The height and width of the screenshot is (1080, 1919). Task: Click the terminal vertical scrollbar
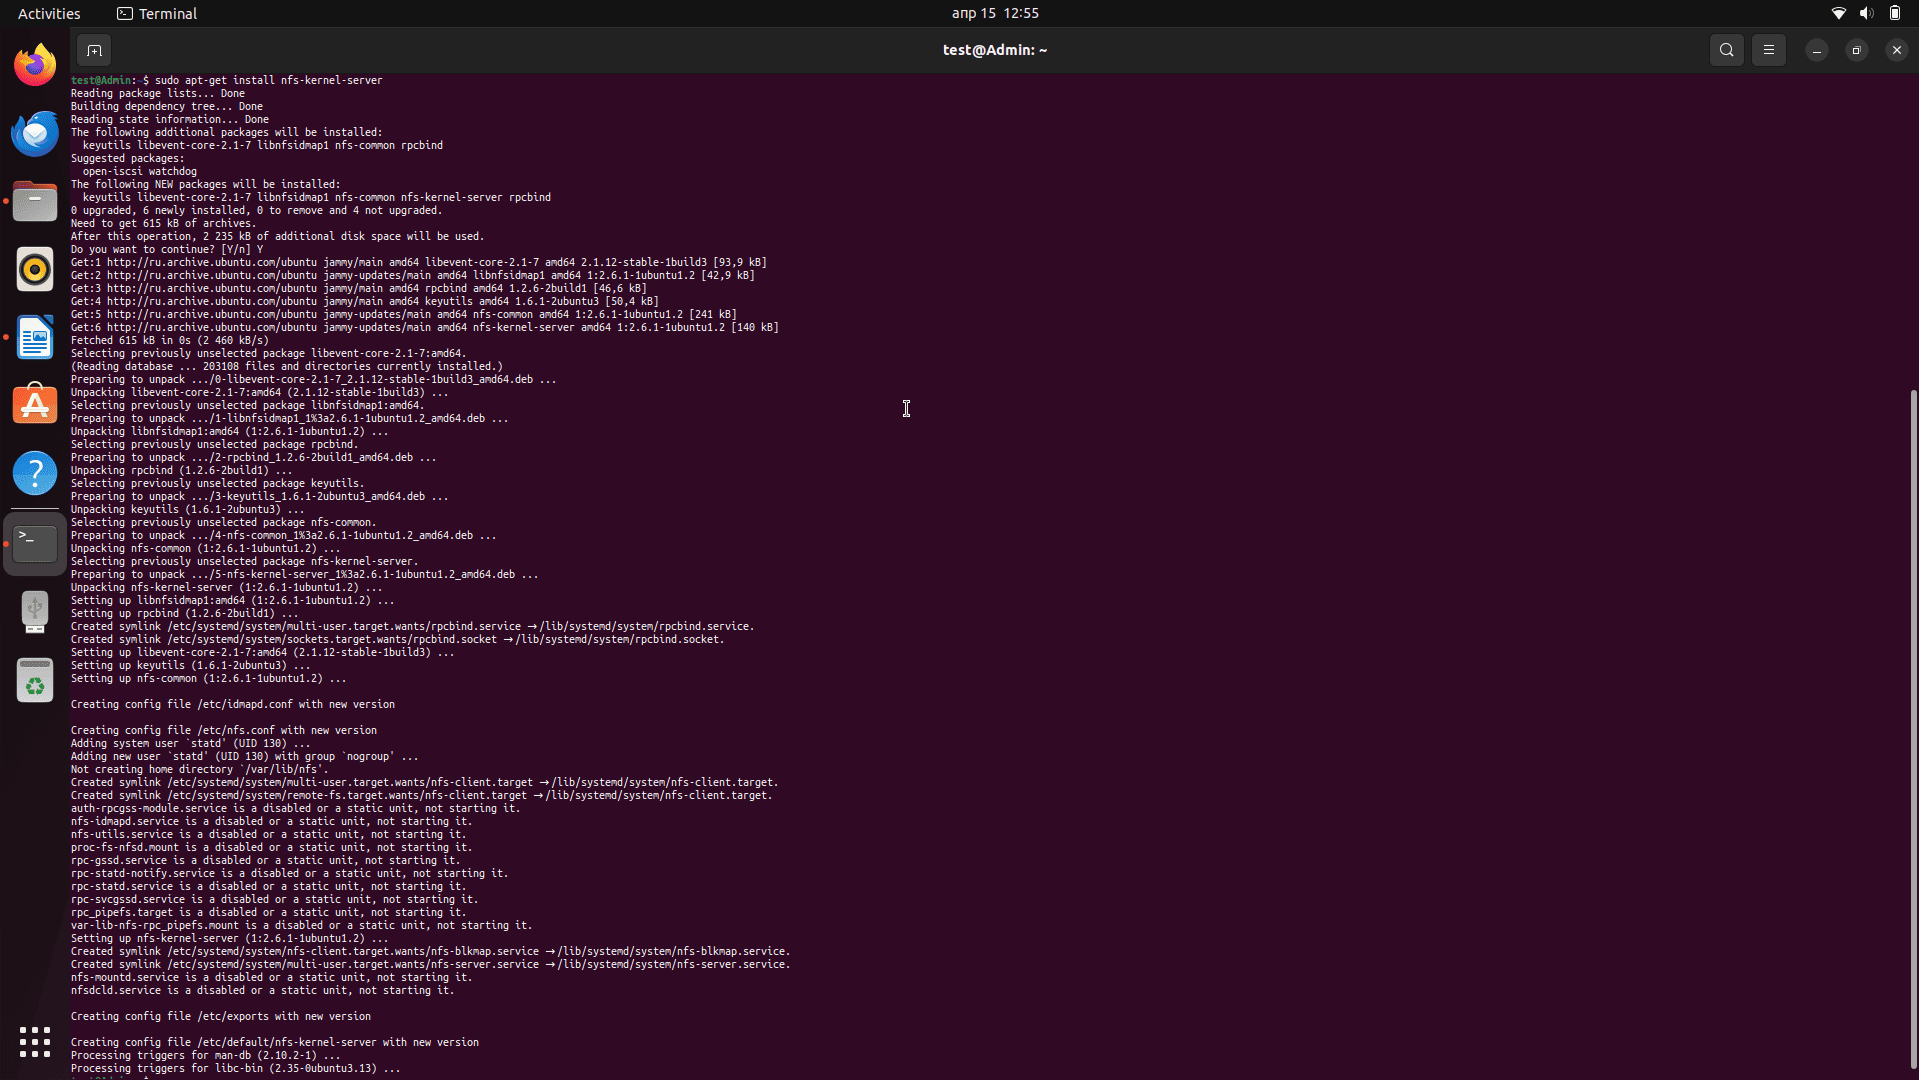[x=1913, y=728]
